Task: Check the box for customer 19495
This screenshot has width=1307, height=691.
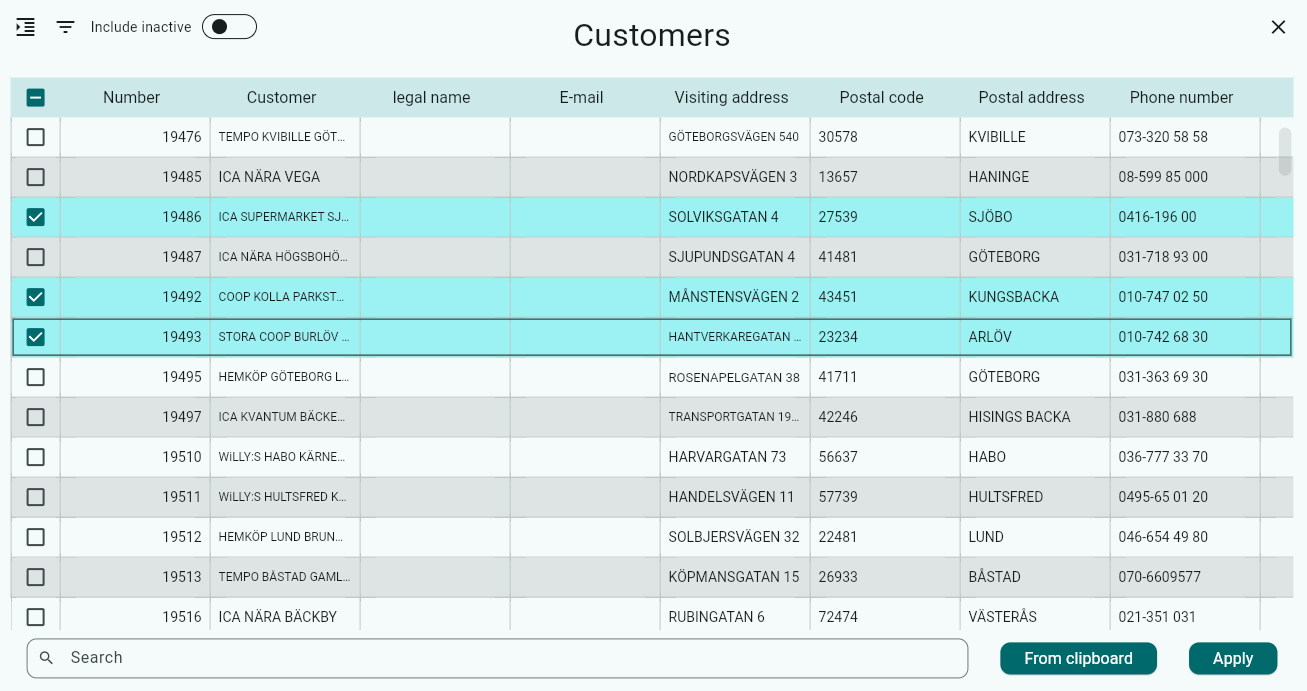Action: (35, 377)
